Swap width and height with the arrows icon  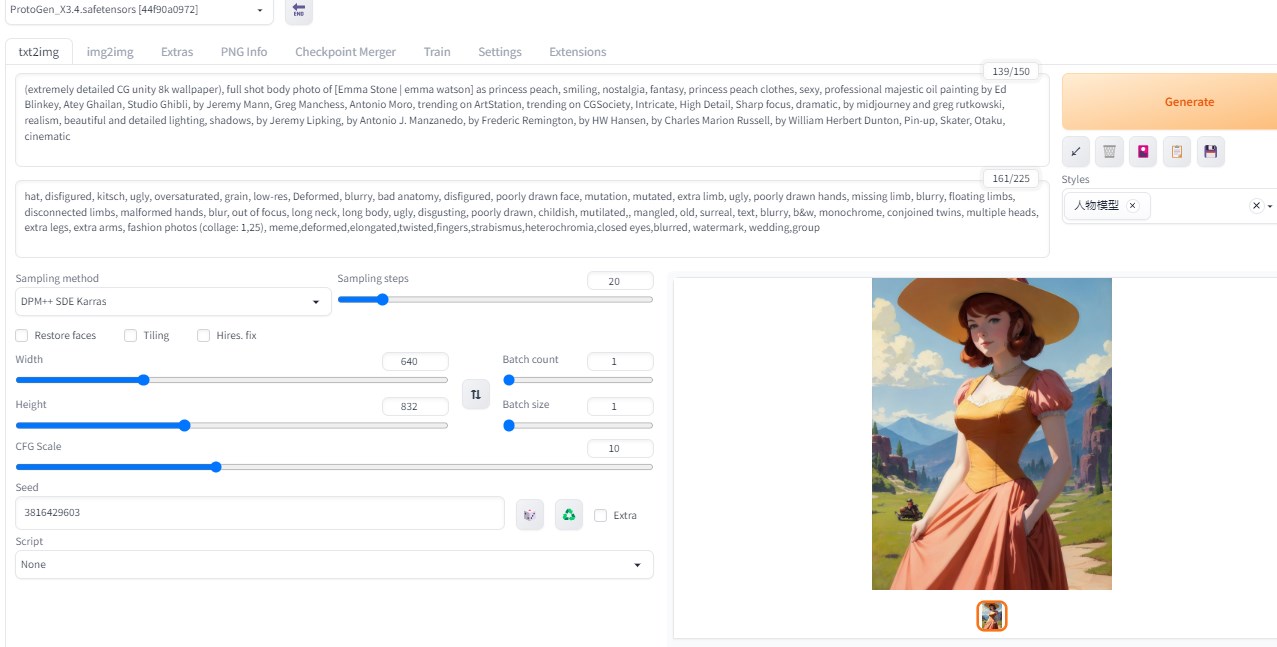click(476, 394)
